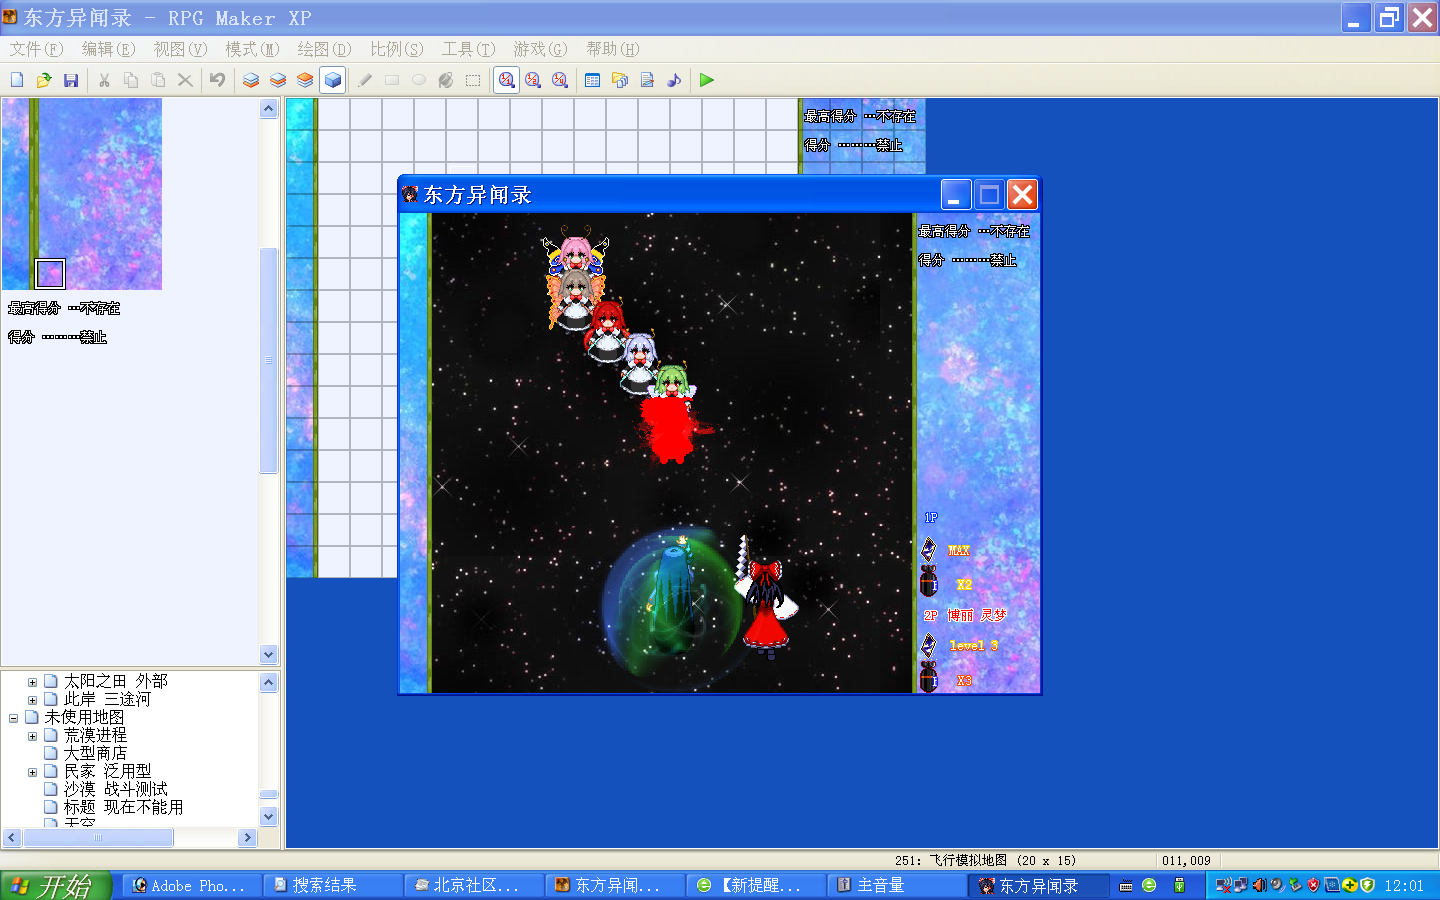Select Layer 2 editing mode icon
This screenshot has width=1440, height=900.
tap(278, 80)
